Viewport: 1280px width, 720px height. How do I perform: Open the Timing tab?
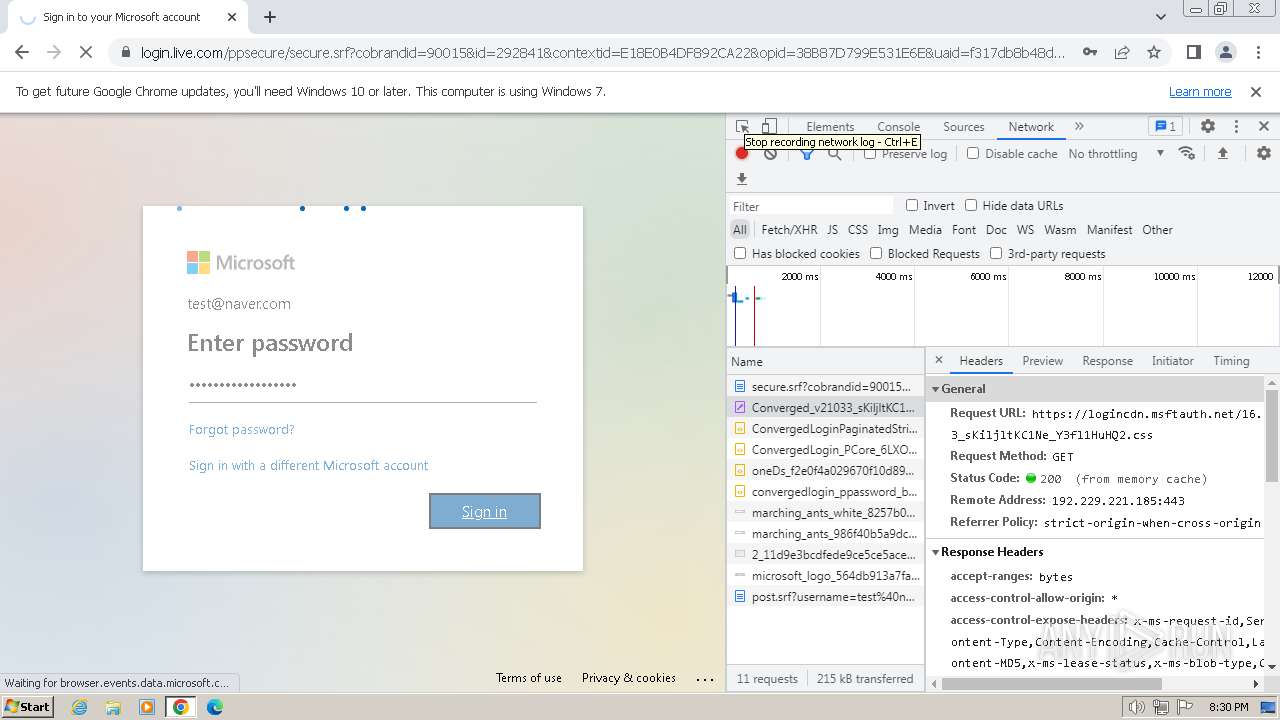(1231, 361)
